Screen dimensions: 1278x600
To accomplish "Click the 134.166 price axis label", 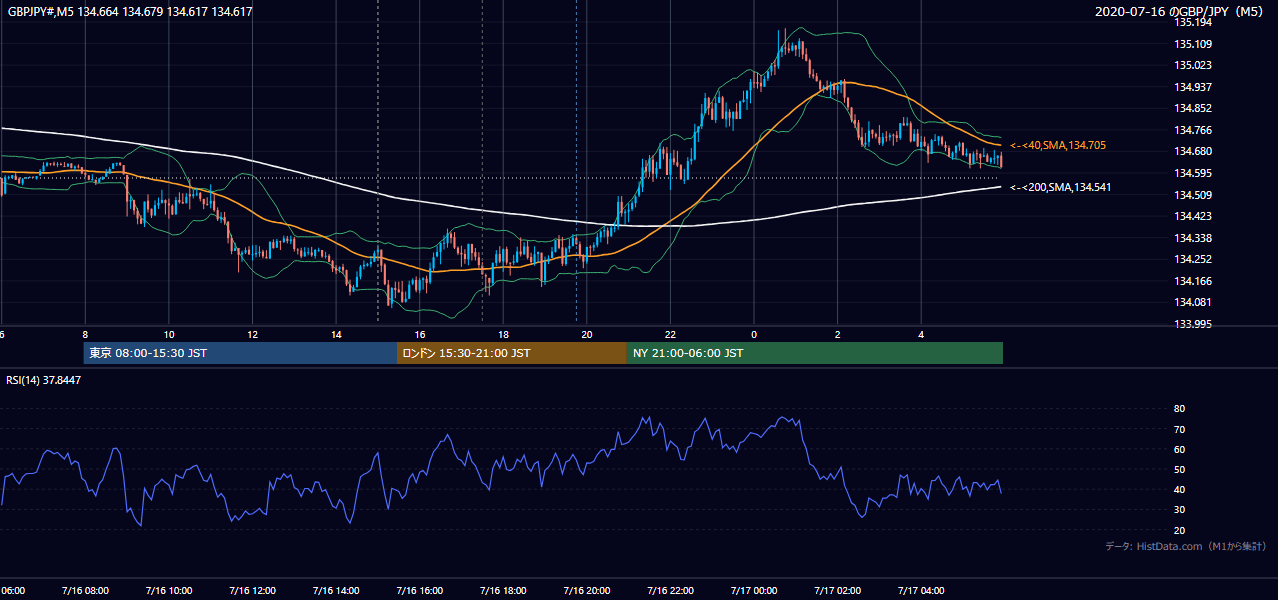I will click(x=1193, y=281).
